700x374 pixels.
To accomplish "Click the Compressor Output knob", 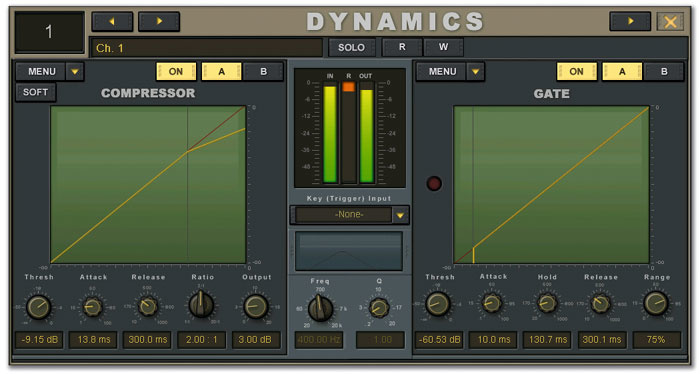I will point(256,307).
